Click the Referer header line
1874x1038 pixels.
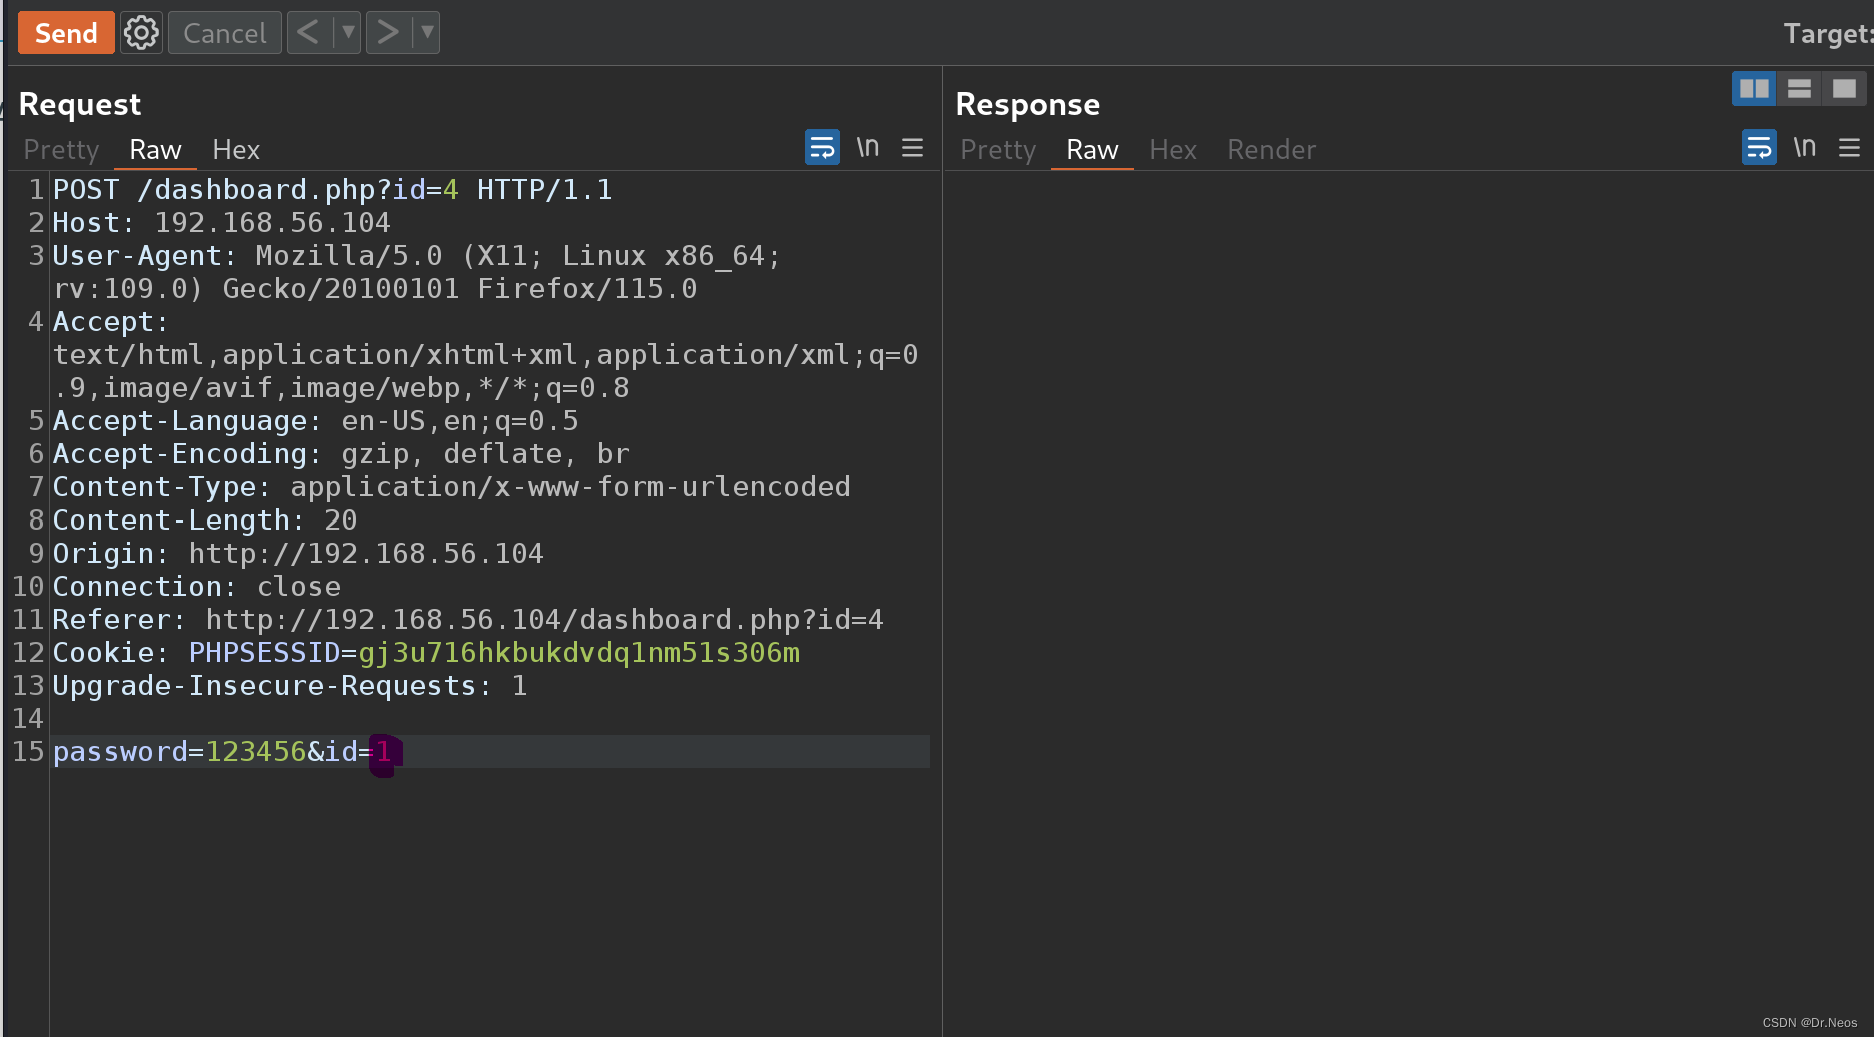[468, 619]
